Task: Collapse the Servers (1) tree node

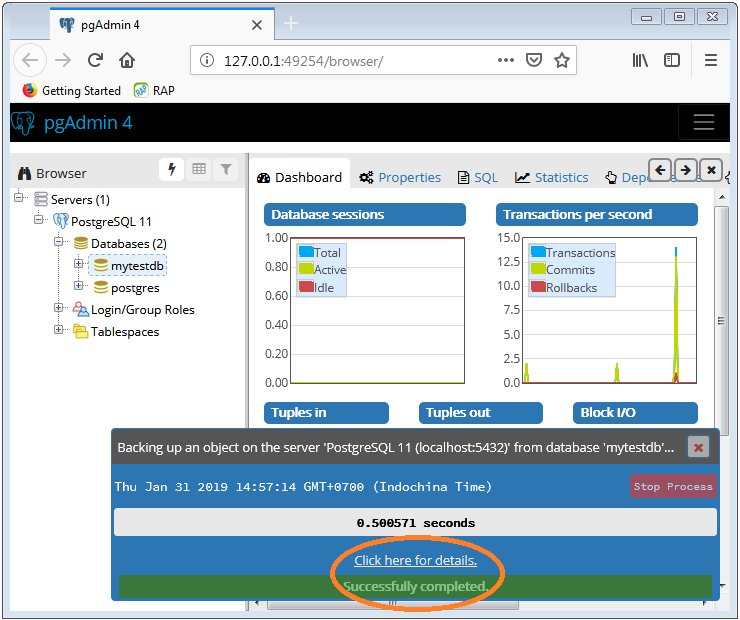Action: click(19, 197)
